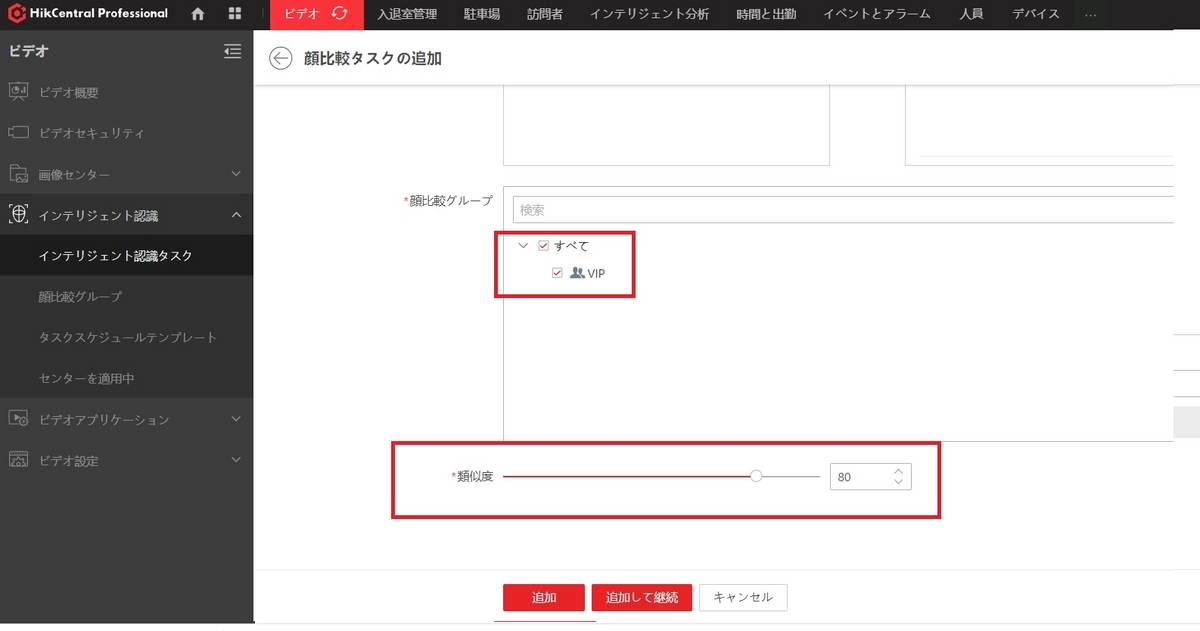Viewport: 1200px width, 631px height.
Task: Open the 訪問者 tab
Action: pos(545,14)
